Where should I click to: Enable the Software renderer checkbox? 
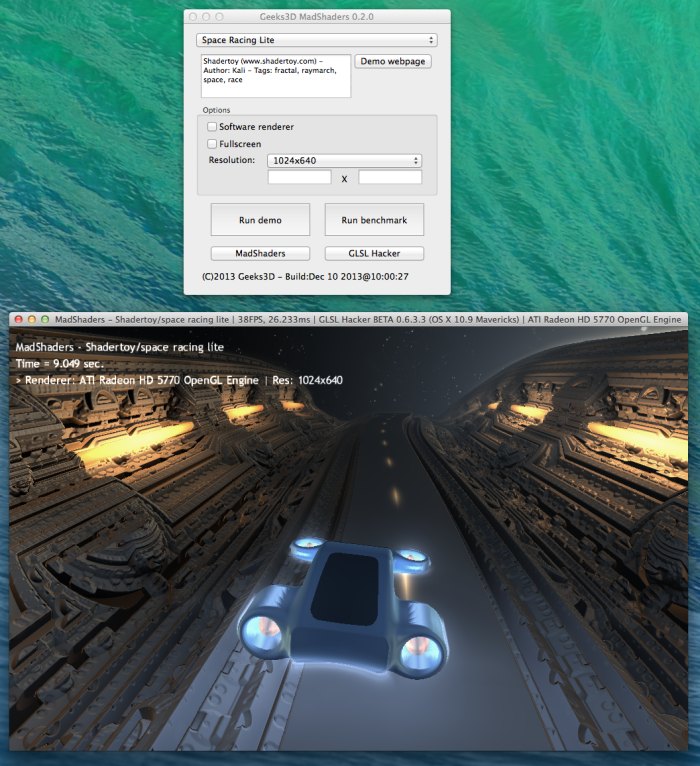(212, 127)
